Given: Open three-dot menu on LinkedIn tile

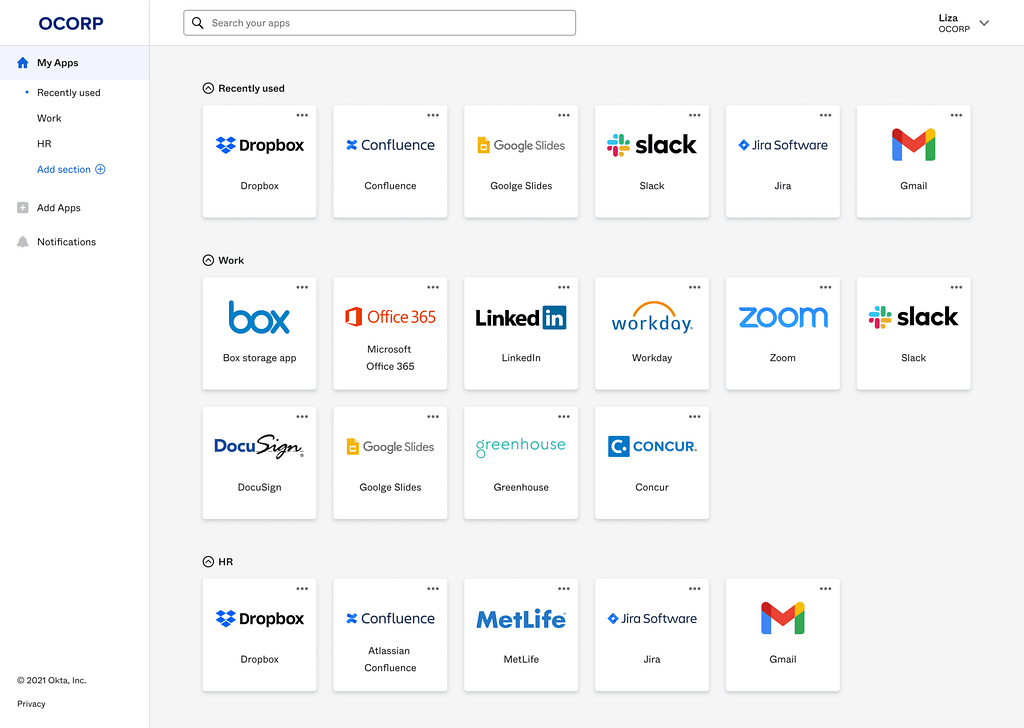Looking at the screenshot, I should point(564,287).
